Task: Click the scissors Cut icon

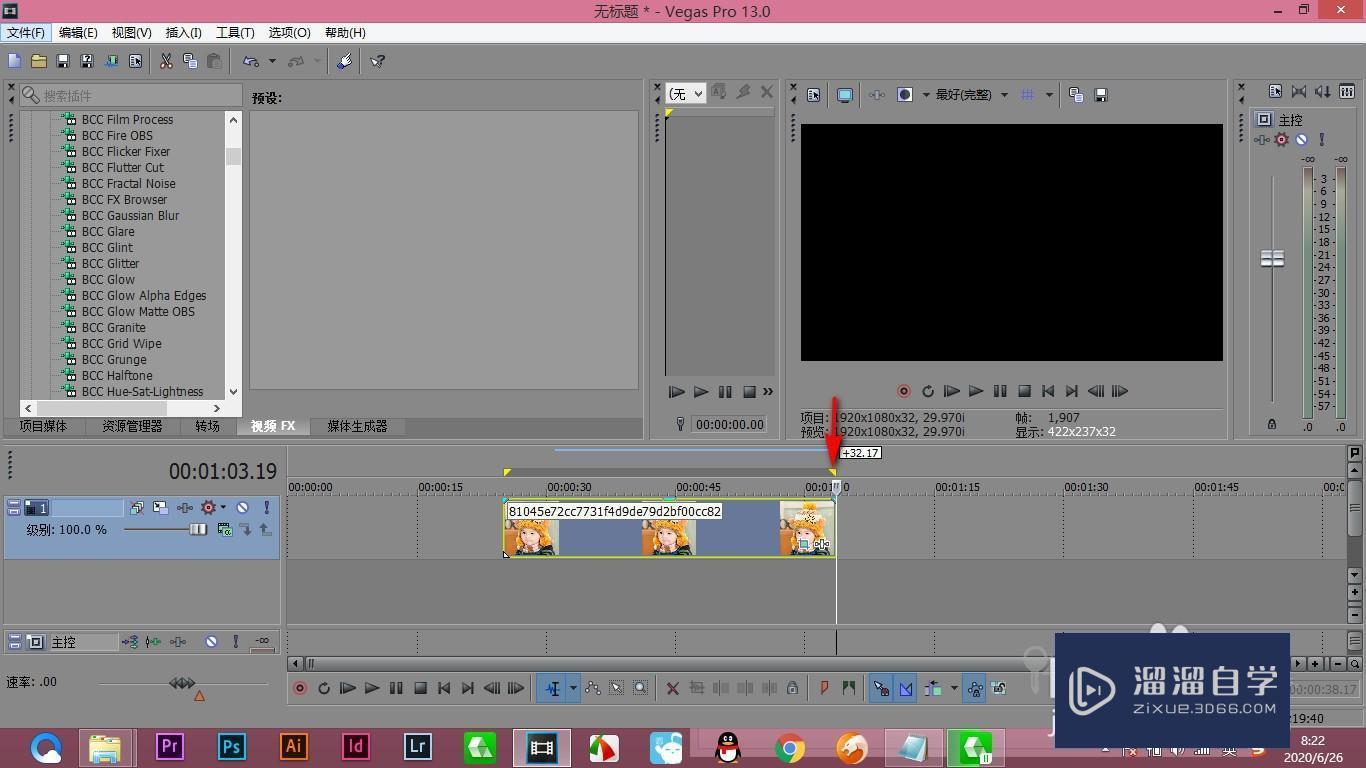Action: [166, 61]
